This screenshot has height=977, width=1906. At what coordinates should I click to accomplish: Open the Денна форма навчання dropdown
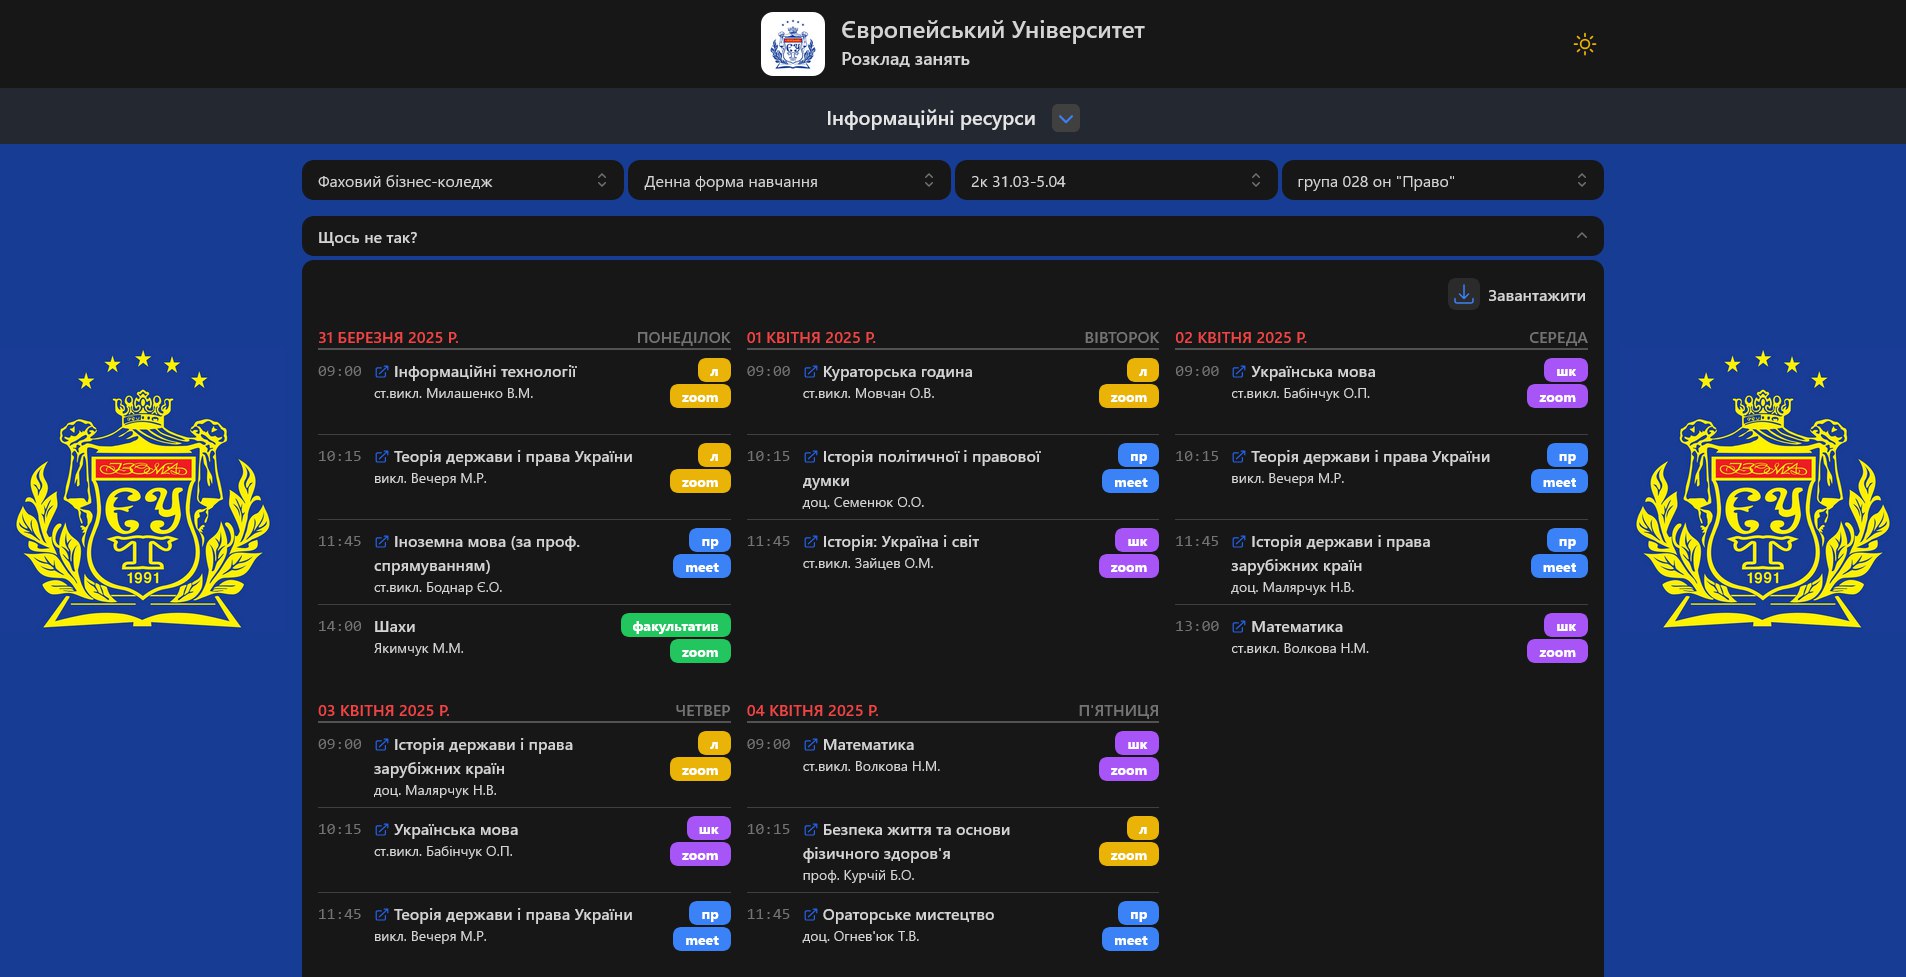pyautogui.click(x=788, y=181)
